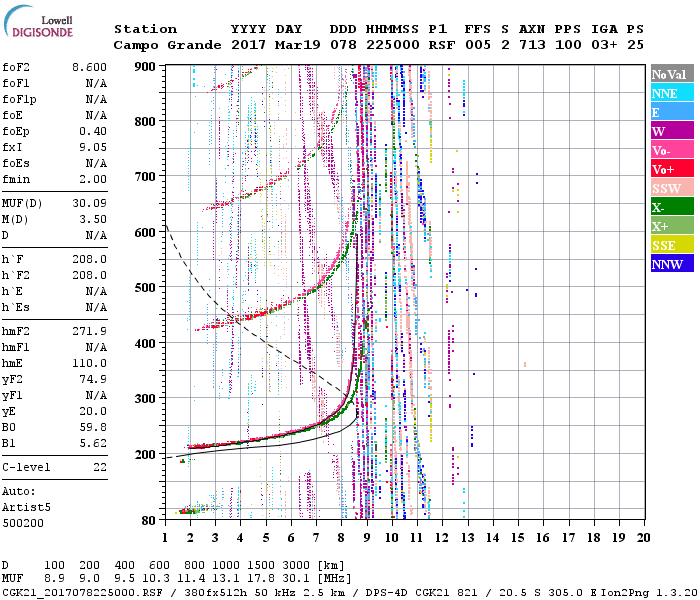Select the Vo+ red legend swatch
The width and height of the screenshot is (700, 600).
tap(672, 169)
